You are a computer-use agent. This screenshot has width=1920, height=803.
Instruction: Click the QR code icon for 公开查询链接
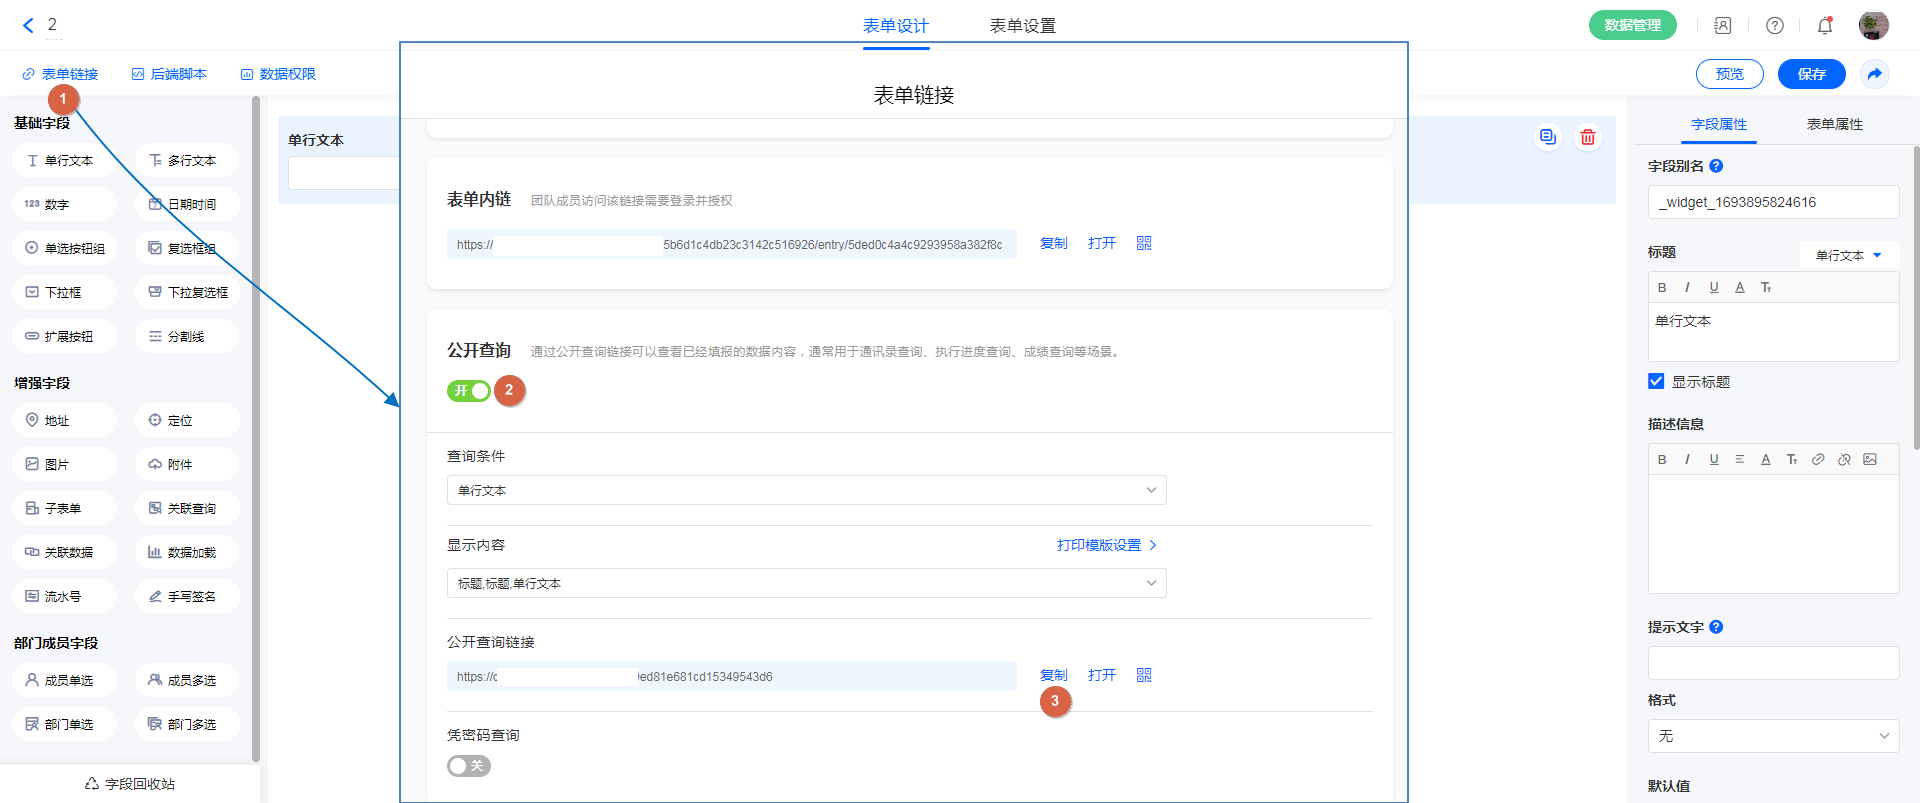(1144, 675)
